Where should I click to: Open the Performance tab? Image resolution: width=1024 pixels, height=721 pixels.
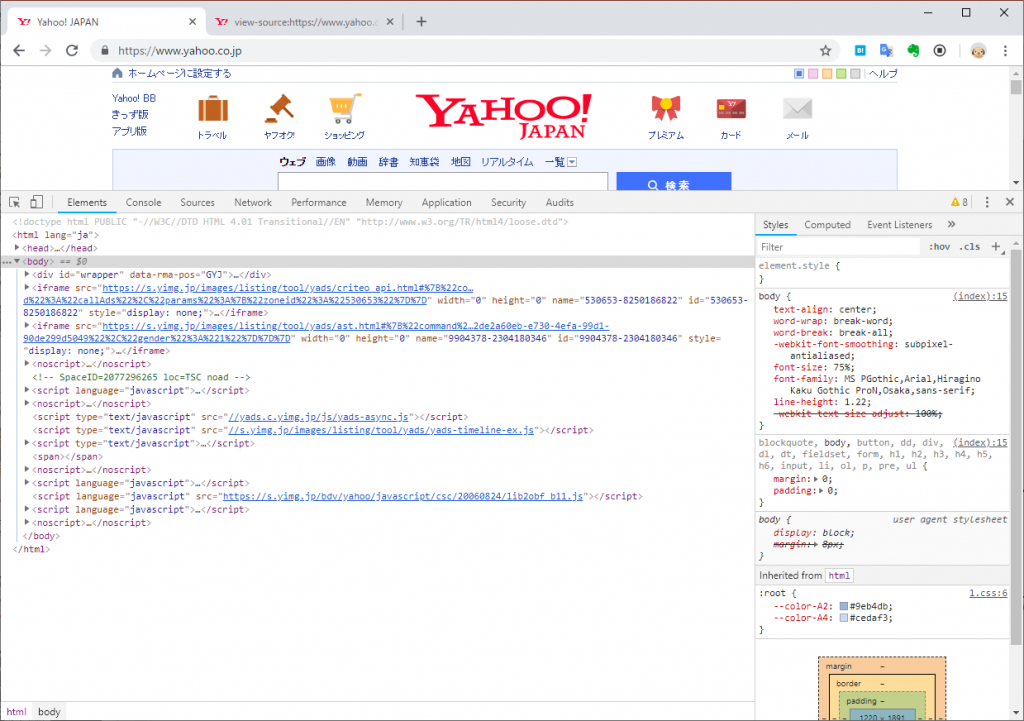pos(319,202)
